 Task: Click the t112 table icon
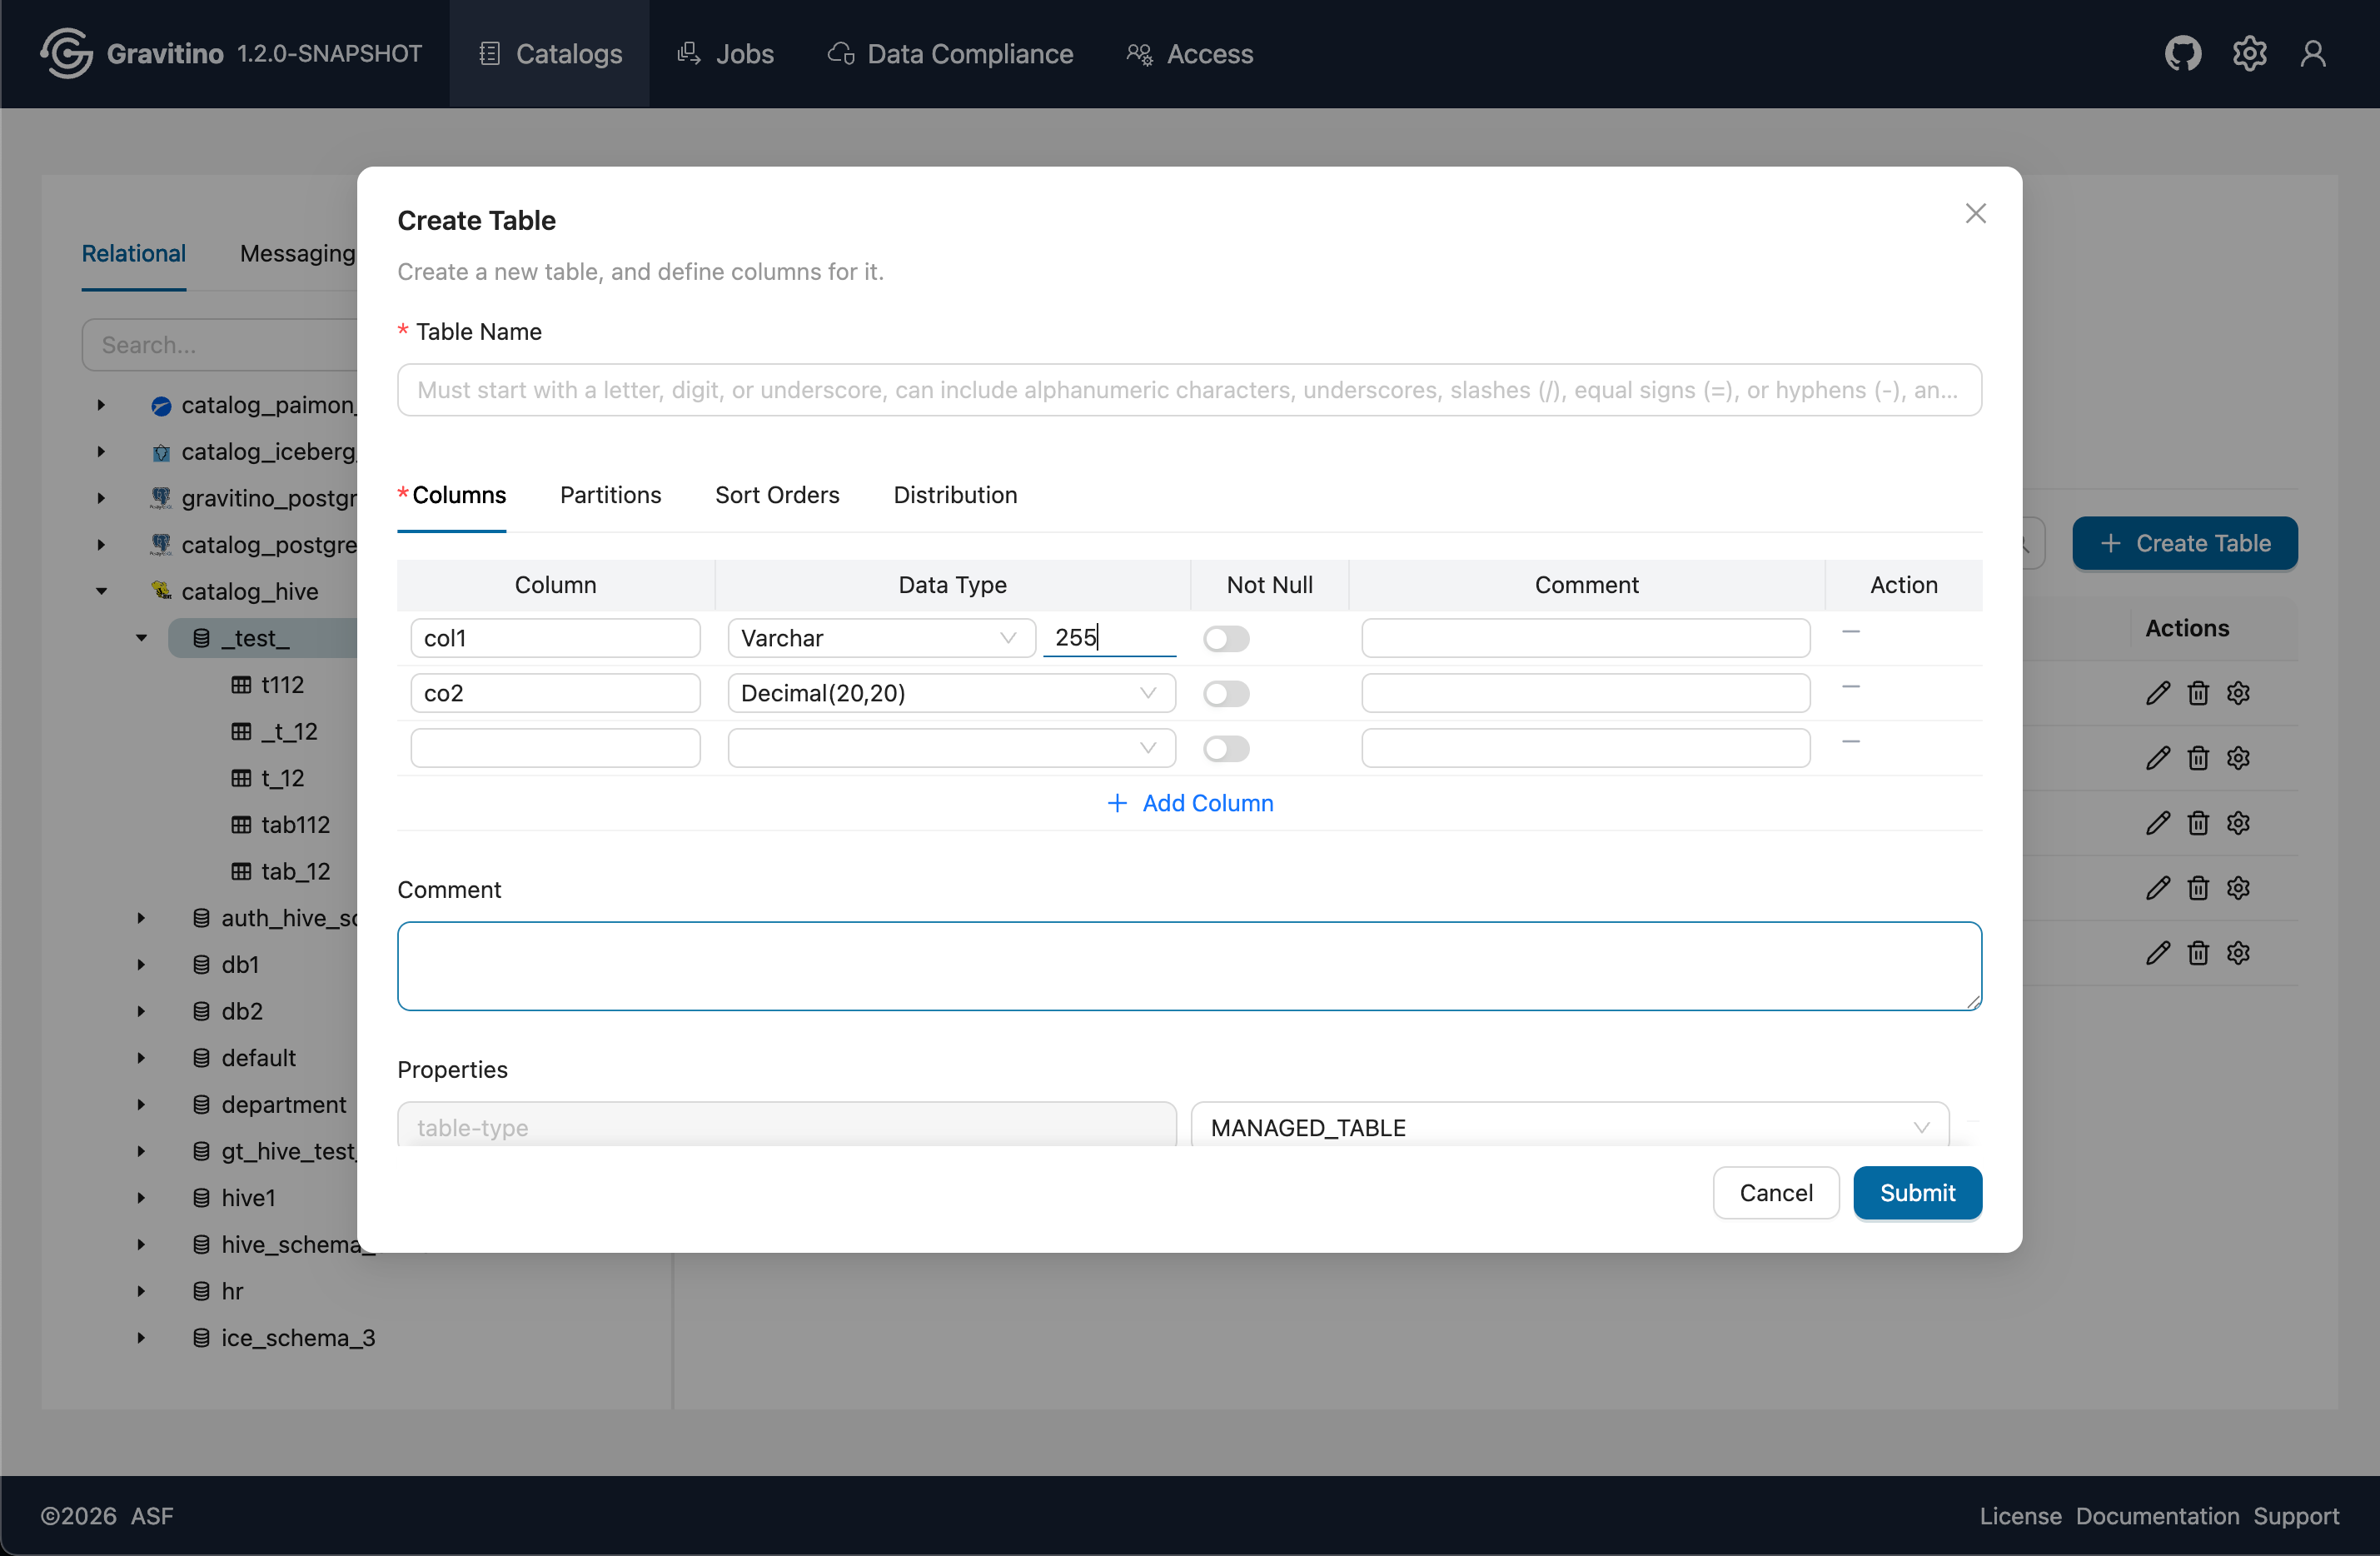[241, 685]
